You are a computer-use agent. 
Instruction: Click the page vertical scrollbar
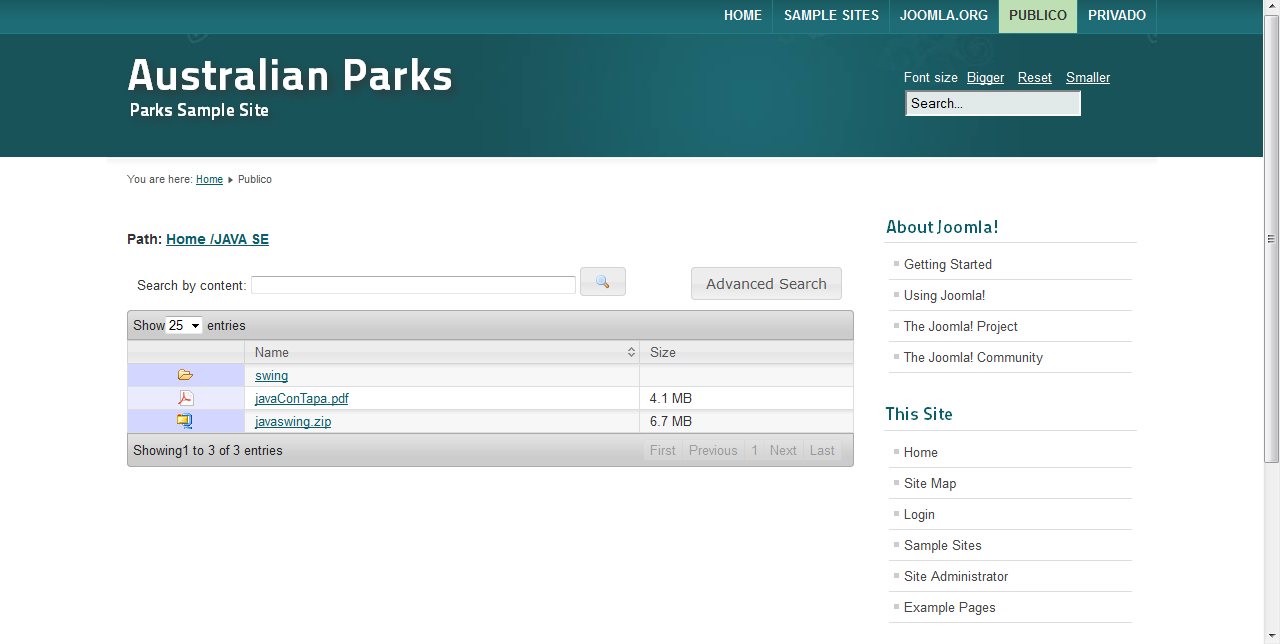click(1271, 239)
